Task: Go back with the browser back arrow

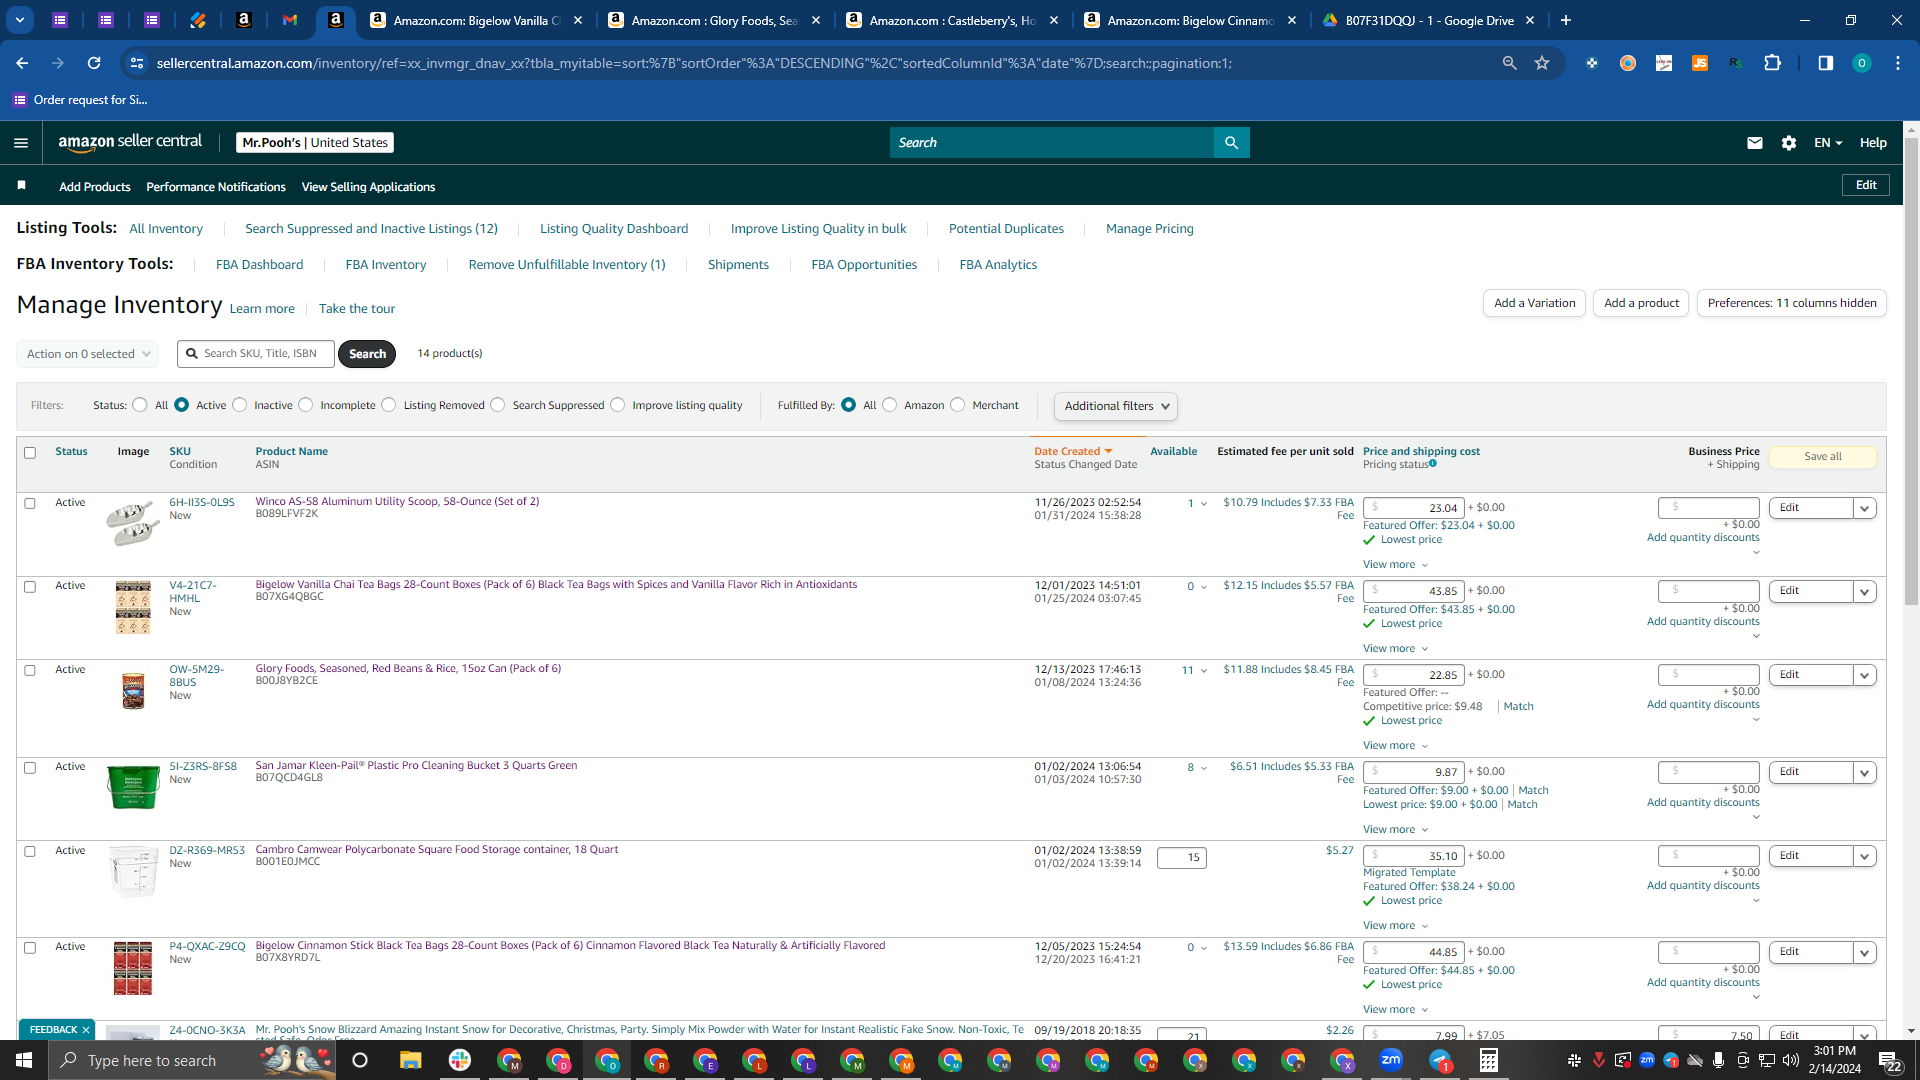Action: pos(22,63)
